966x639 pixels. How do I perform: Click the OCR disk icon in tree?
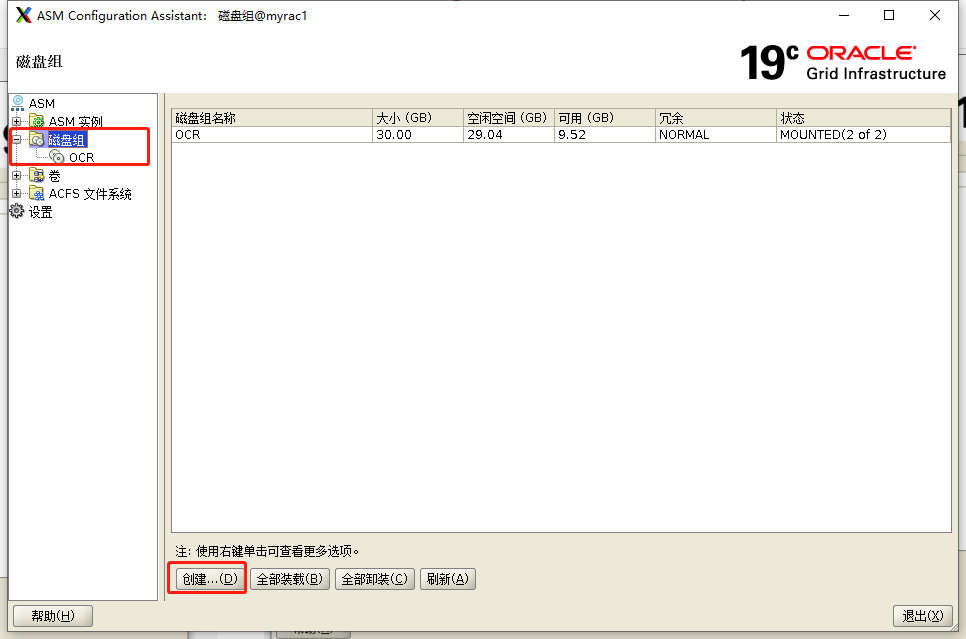(57, 157)
